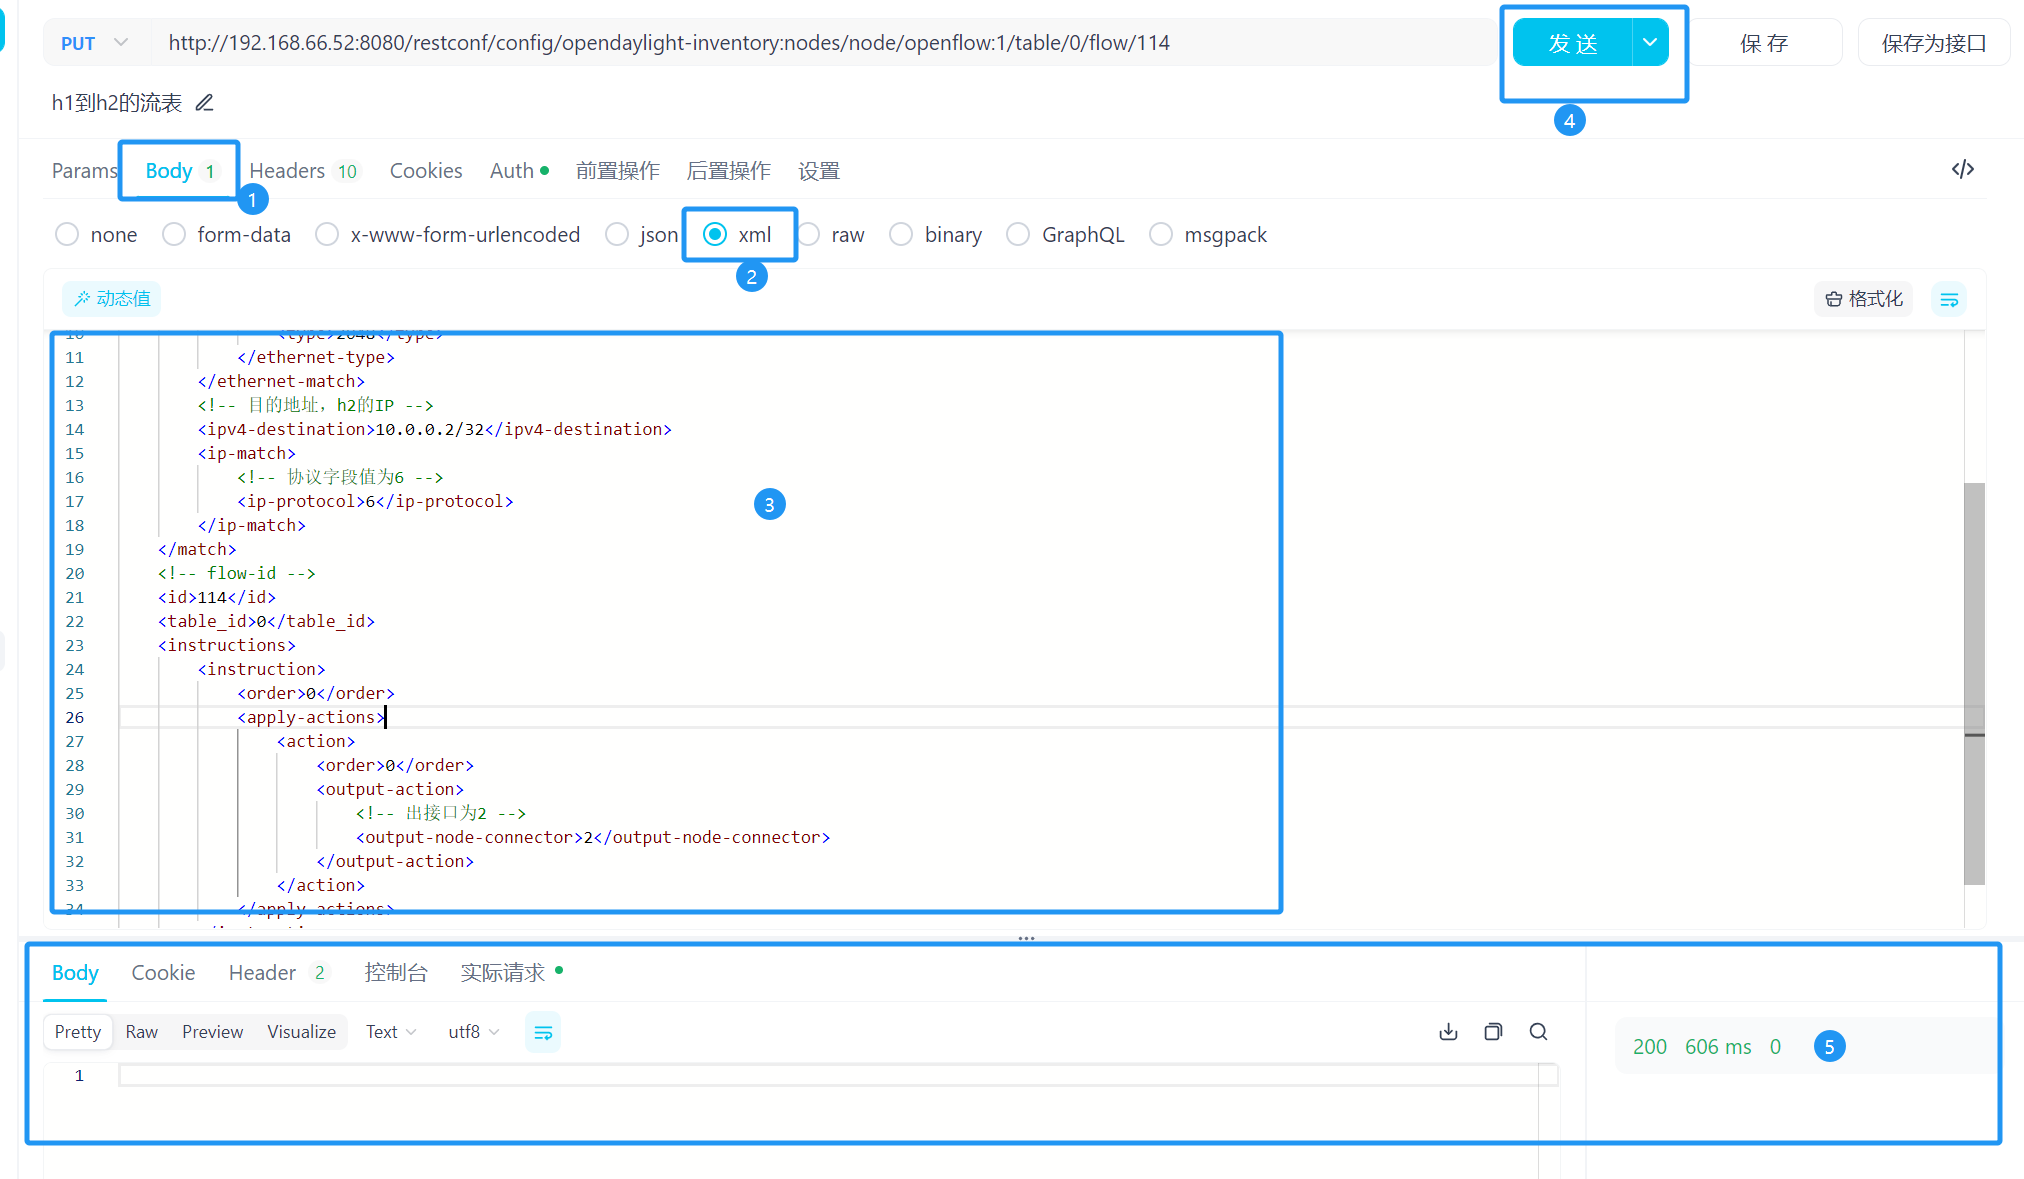The width and height of the screenshot is (2024, 1179).
Task: Select the 控制台 response tab
Action: (393, 971)
